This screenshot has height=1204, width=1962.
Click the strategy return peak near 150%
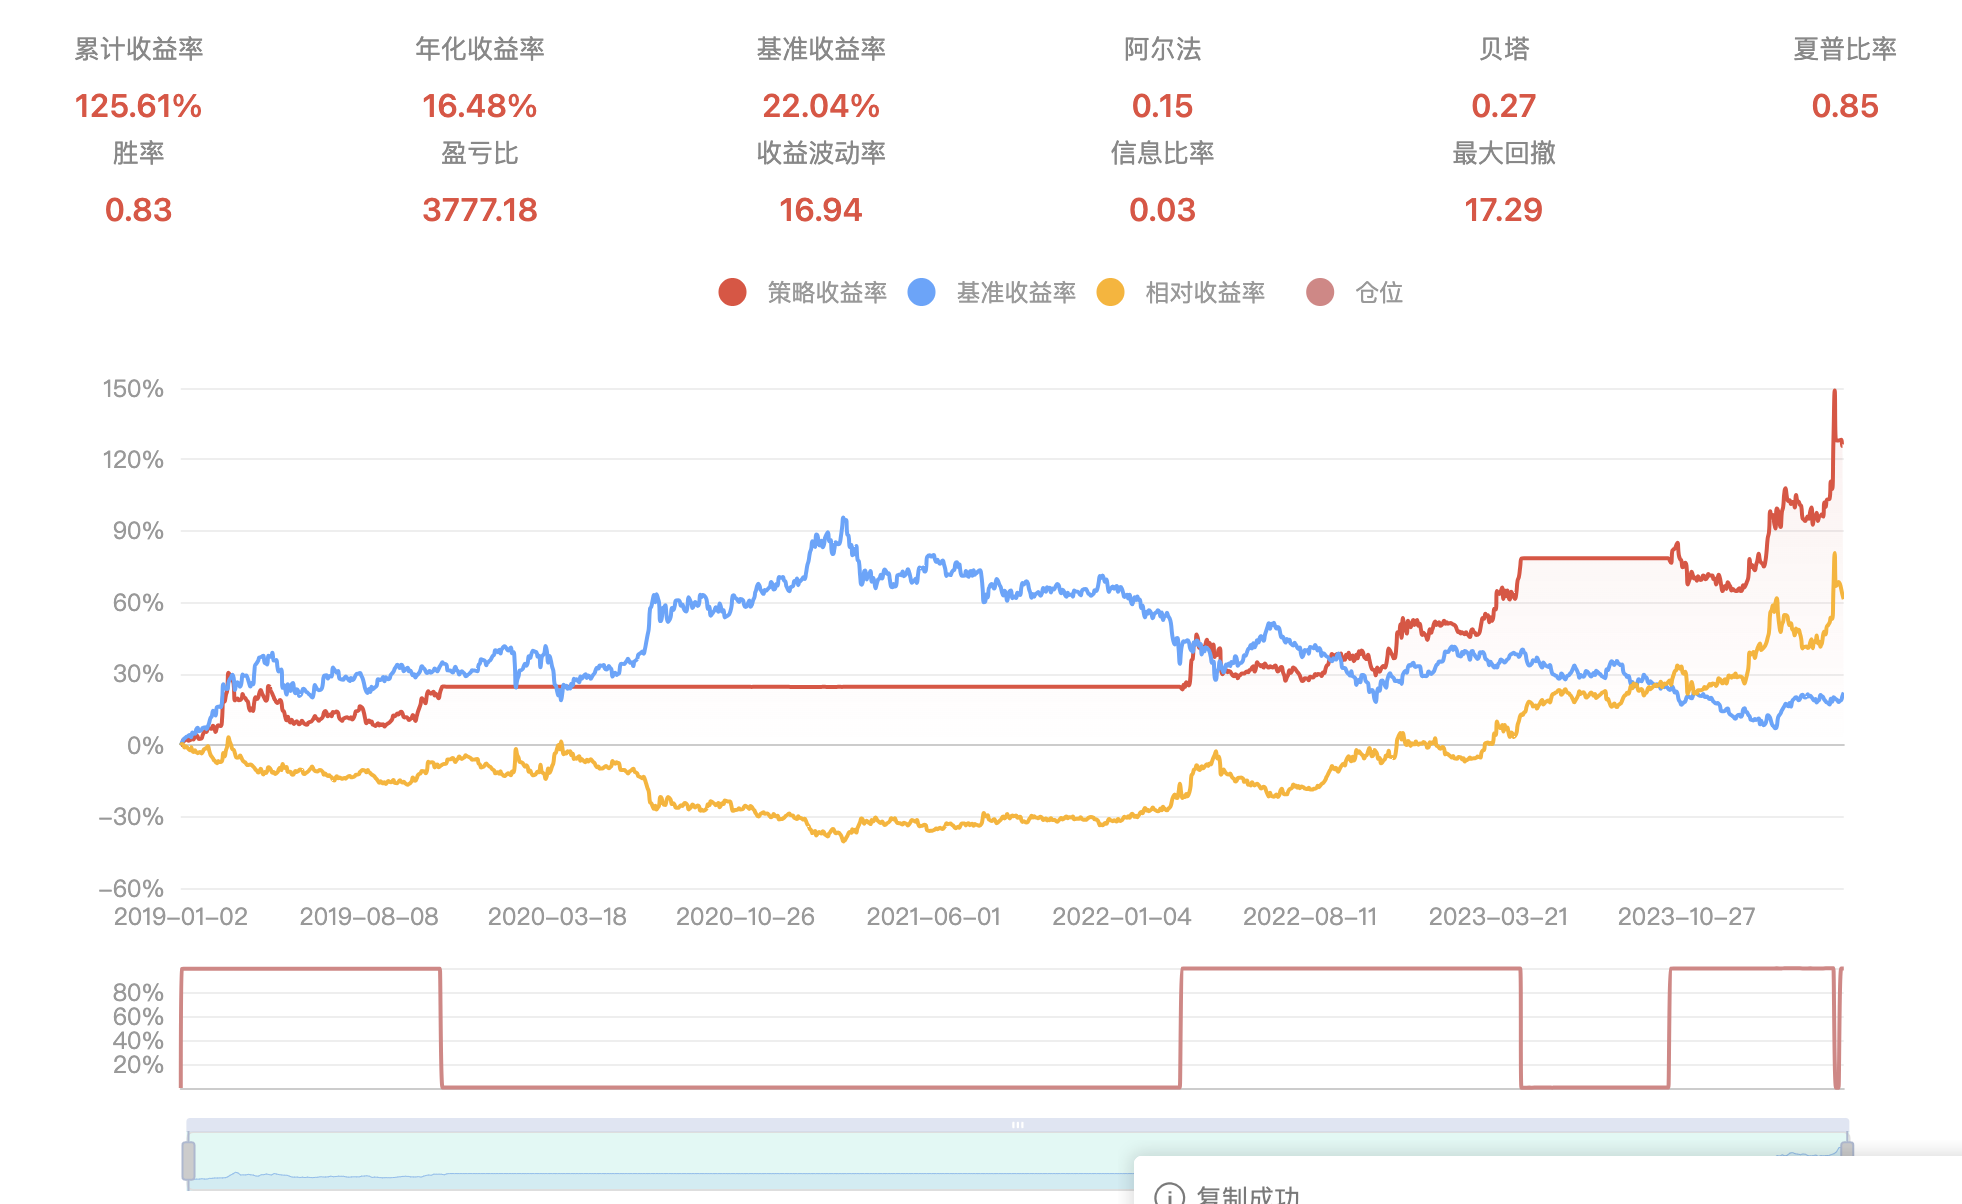[1834, 392]
